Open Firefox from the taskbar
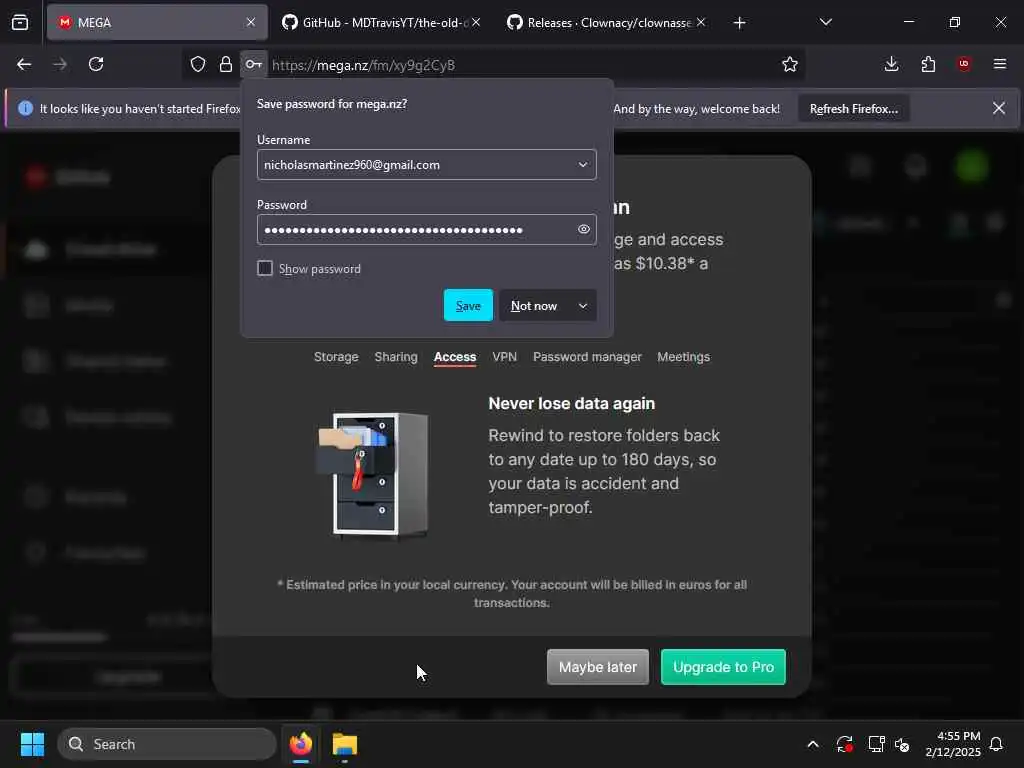Image resolution: width=1024 pixels, height=768 pixels. 301,744
